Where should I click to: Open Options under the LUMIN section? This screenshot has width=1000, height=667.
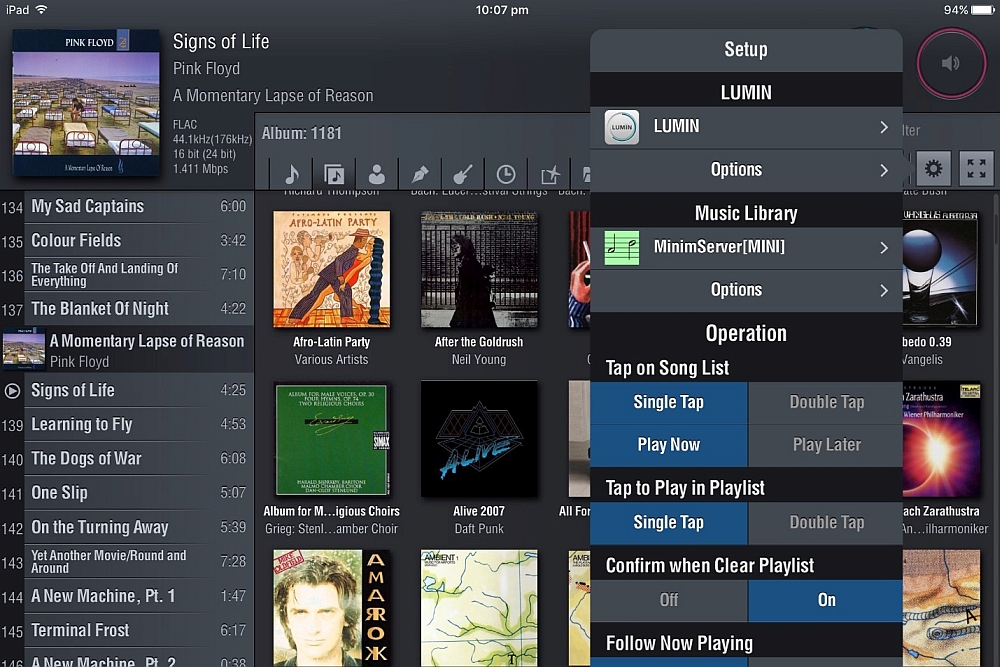click(x=746, y=170)
